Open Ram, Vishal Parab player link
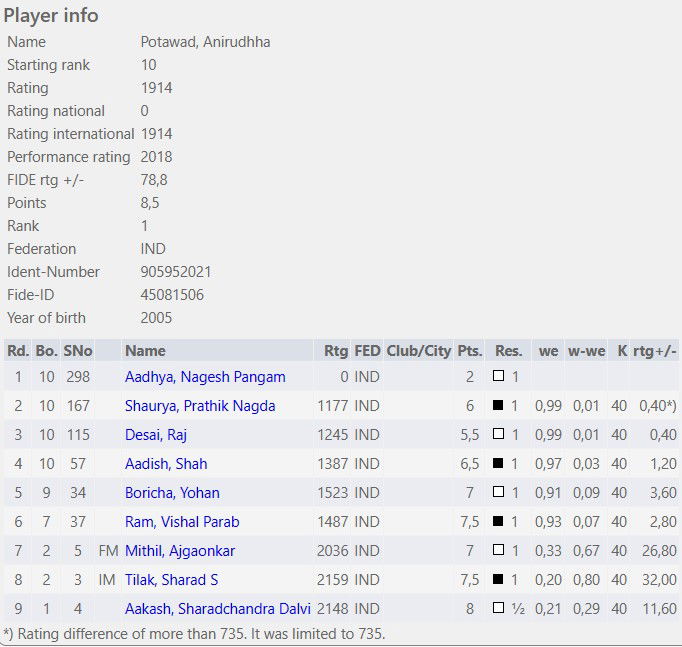The width and height of the screenshot is (682, 647). coord(182,522)
